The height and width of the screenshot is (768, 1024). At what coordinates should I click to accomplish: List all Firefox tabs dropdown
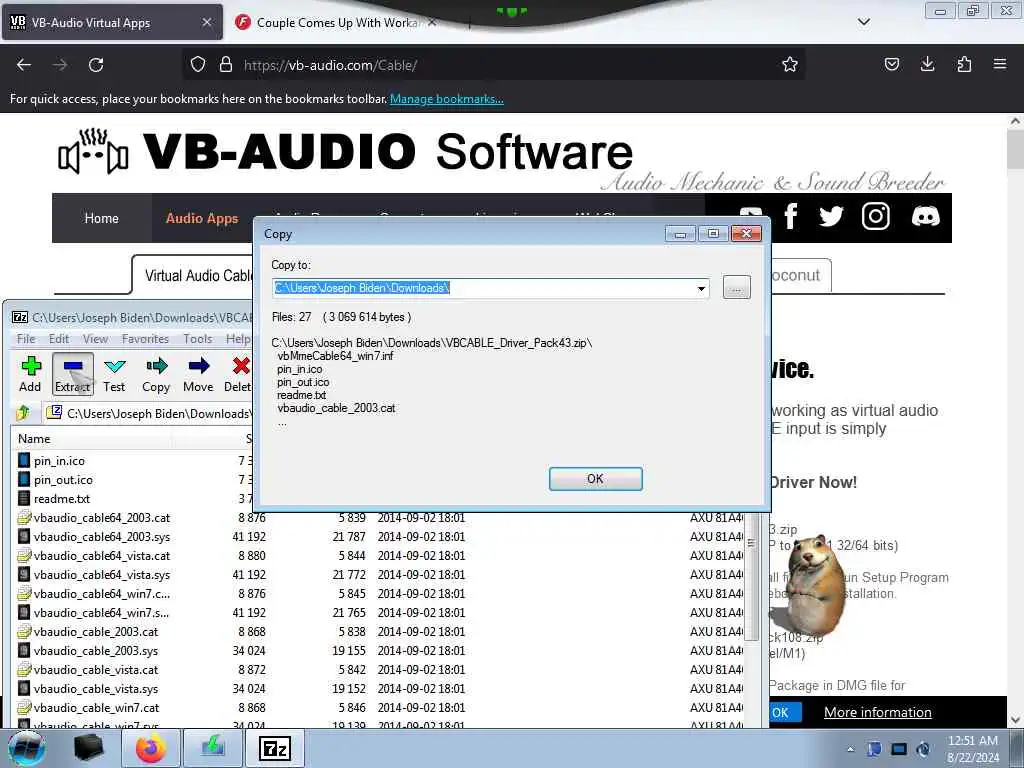click(x=863, y=22)
